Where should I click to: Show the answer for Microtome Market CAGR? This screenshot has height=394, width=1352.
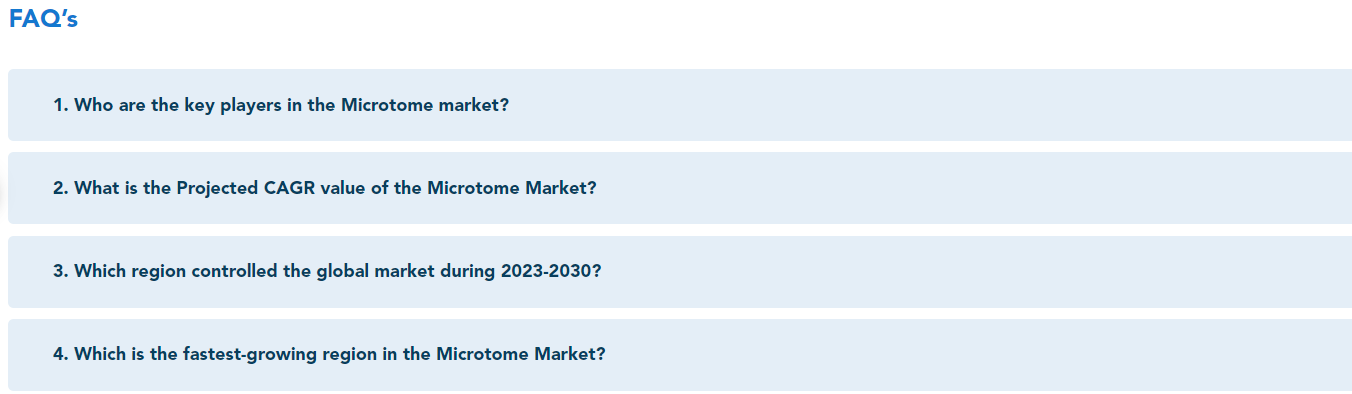coord(680,188)
